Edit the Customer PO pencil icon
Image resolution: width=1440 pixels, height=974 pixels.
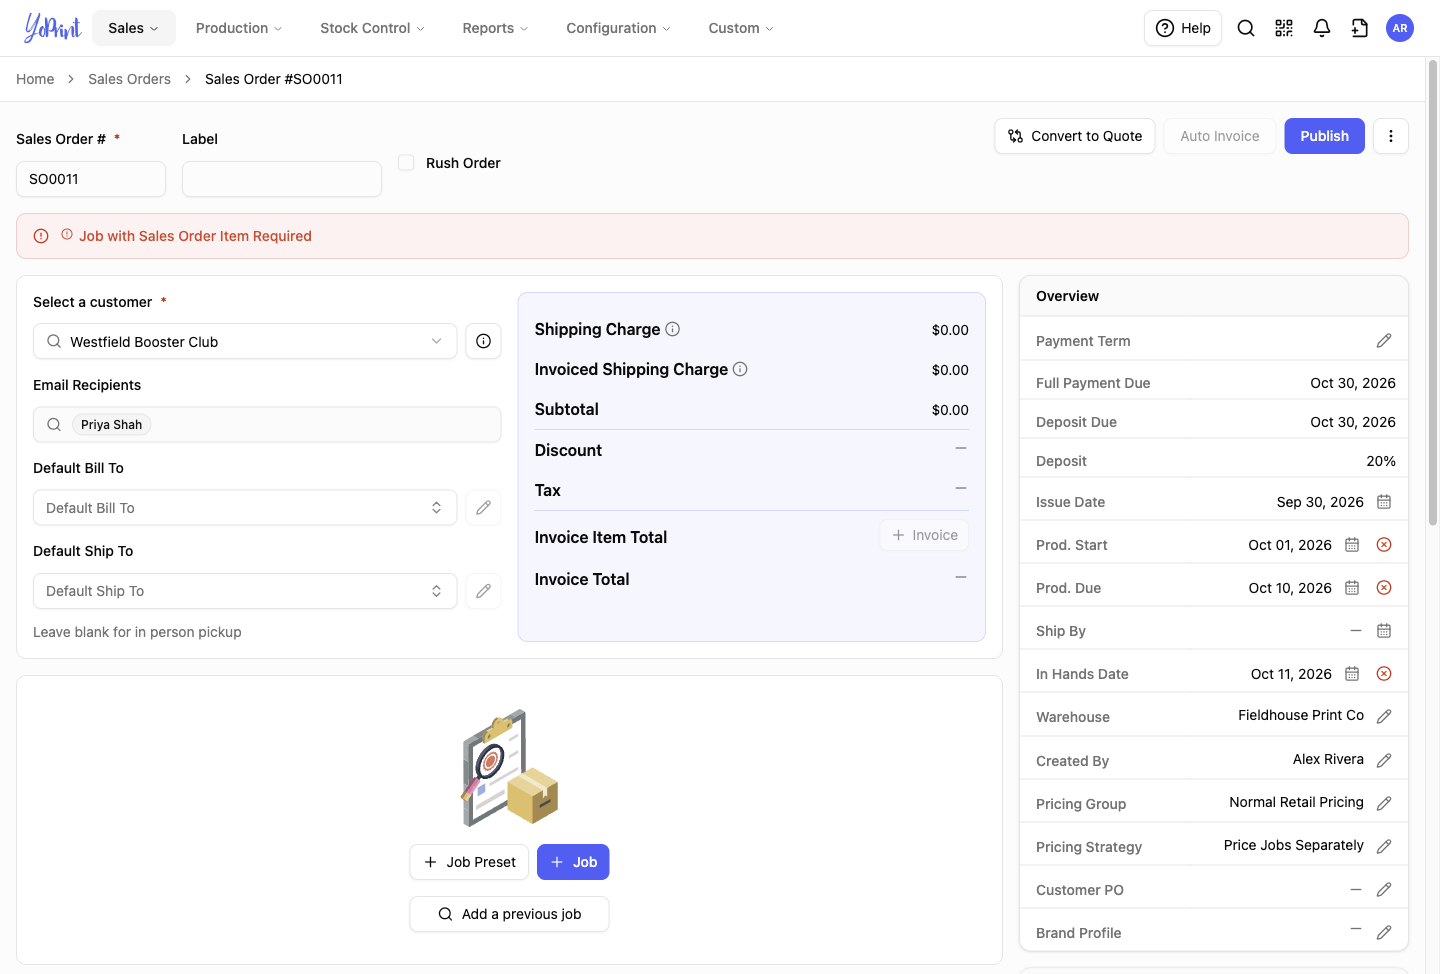tap(1384, 890)
